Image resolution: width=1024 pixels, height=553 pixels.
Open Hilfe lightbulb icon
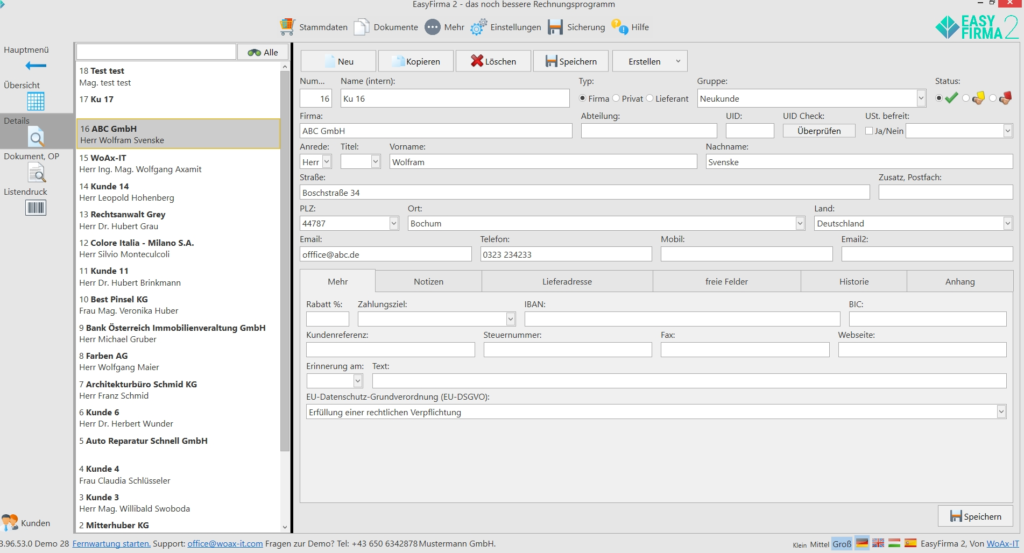coord(620,27)
